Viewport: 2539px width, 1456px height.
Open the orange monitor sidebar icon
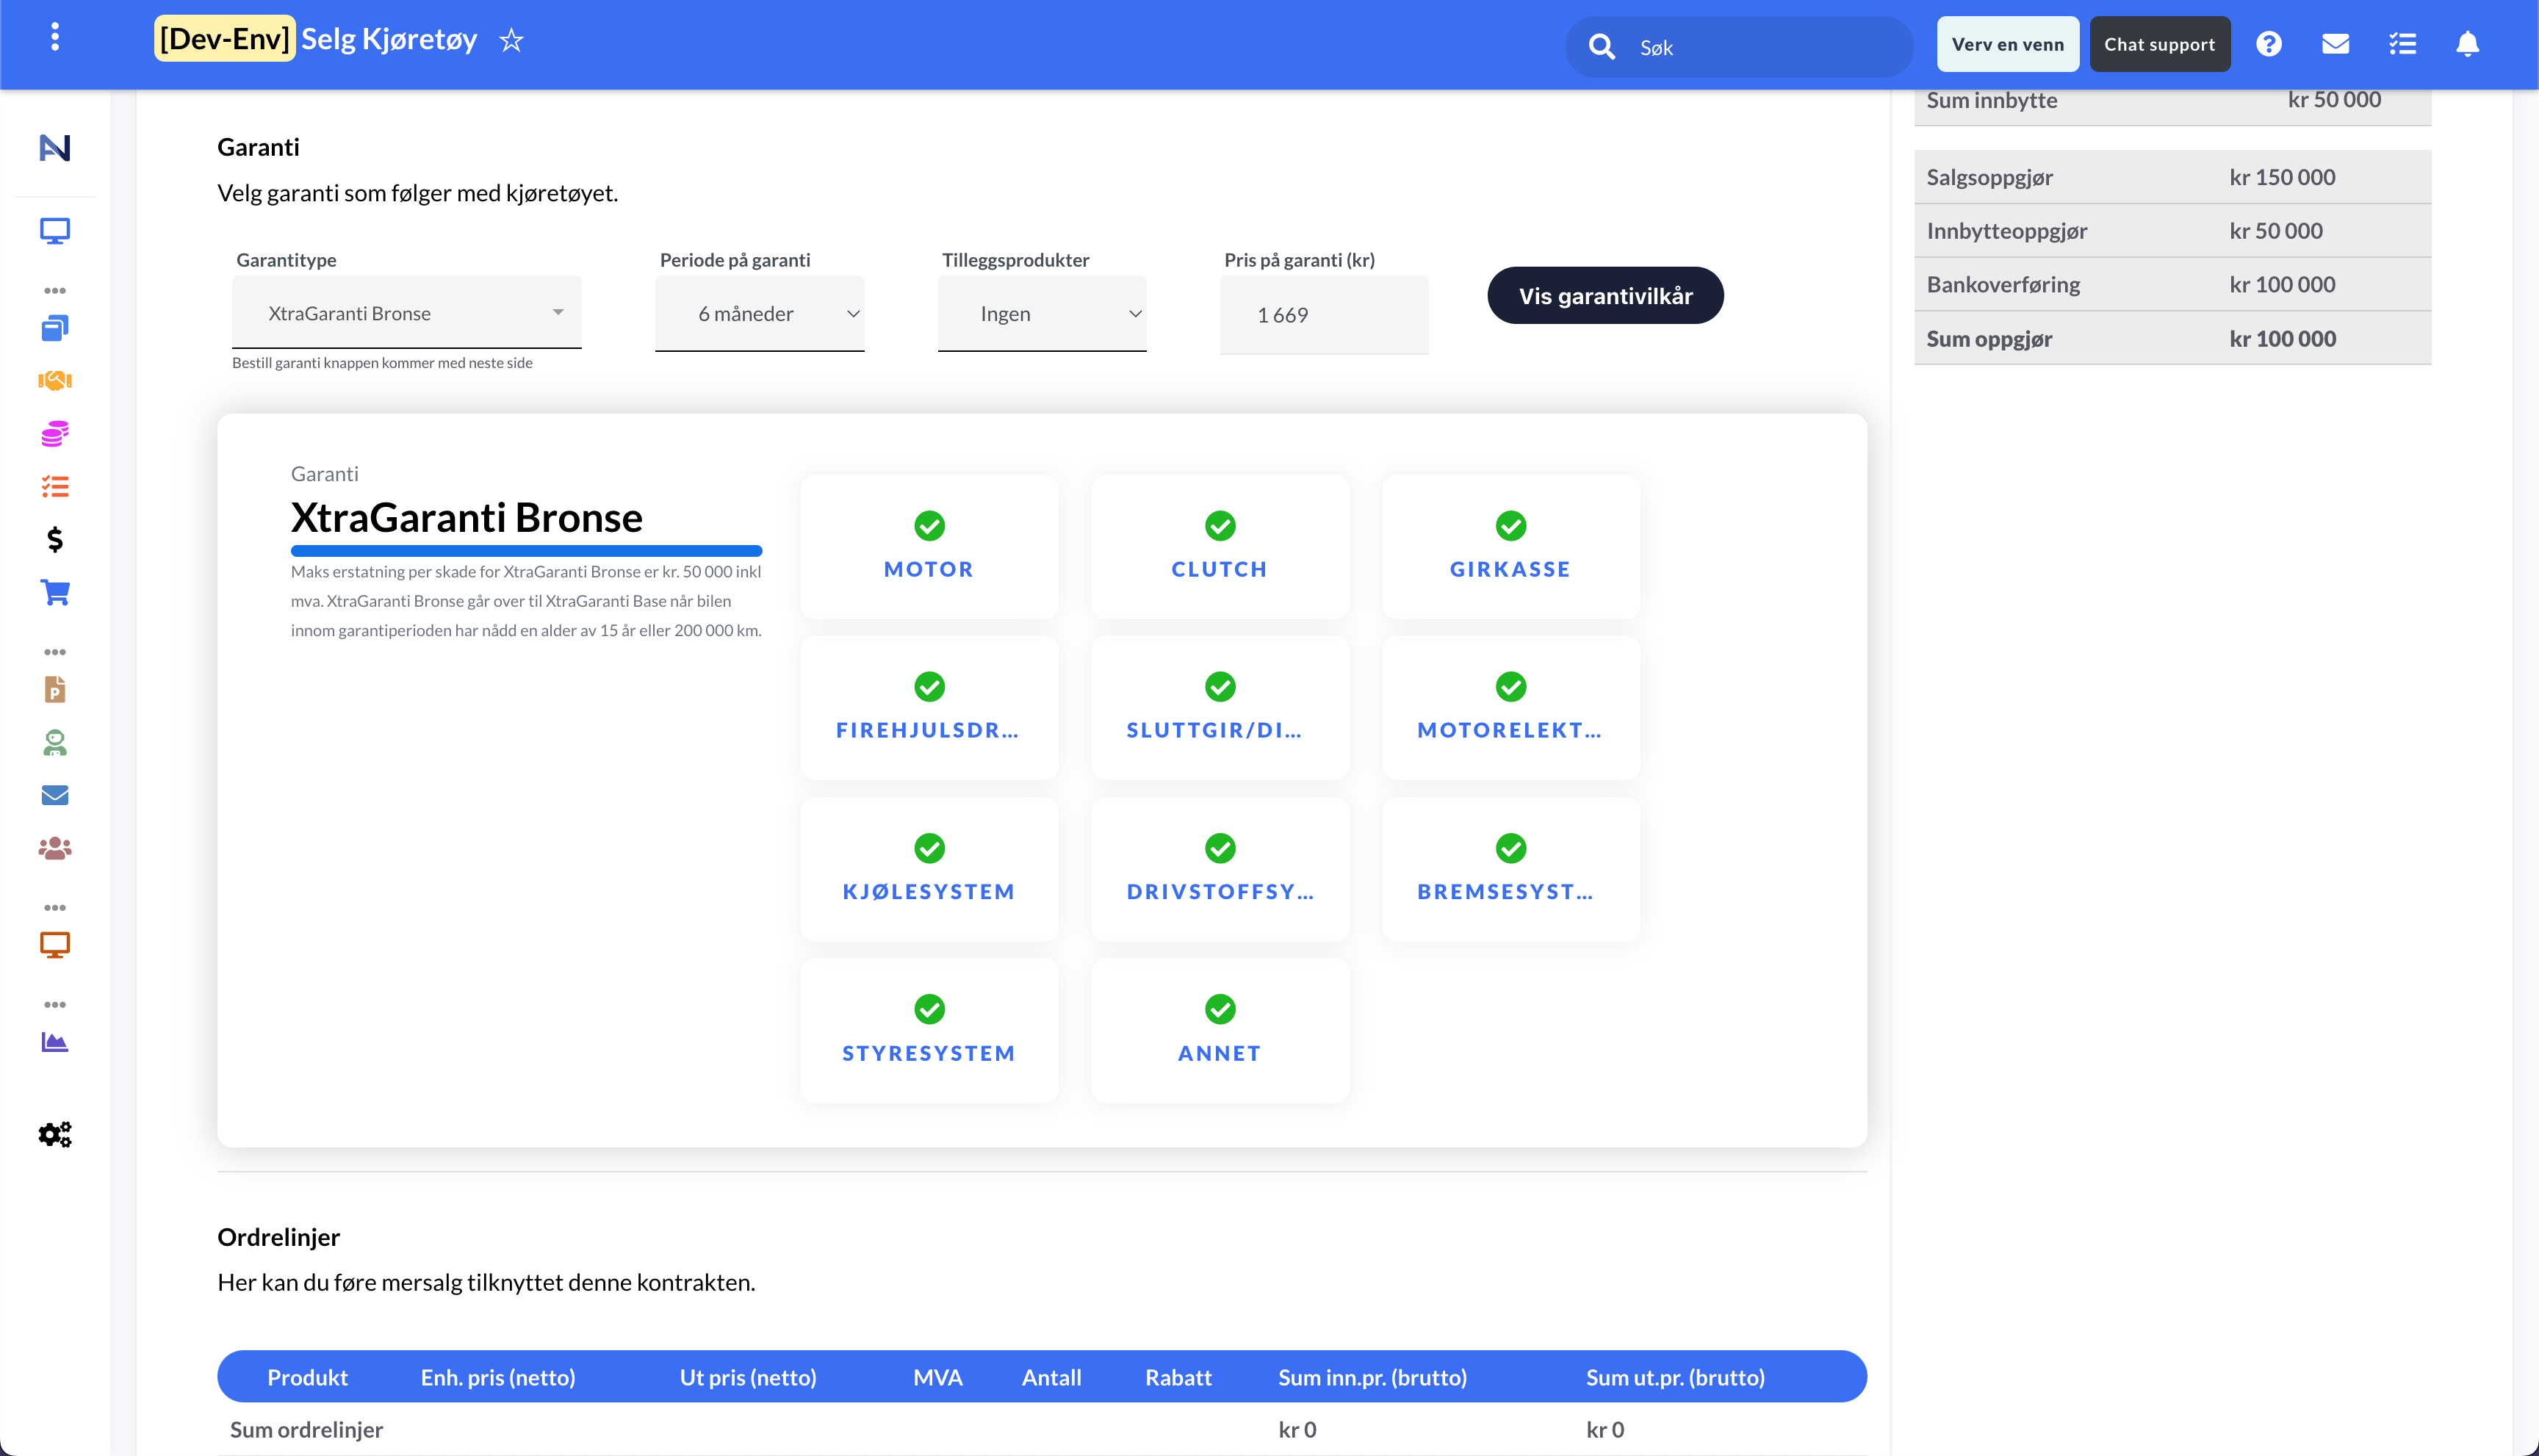pyautogui.click(x=55, y=945)
